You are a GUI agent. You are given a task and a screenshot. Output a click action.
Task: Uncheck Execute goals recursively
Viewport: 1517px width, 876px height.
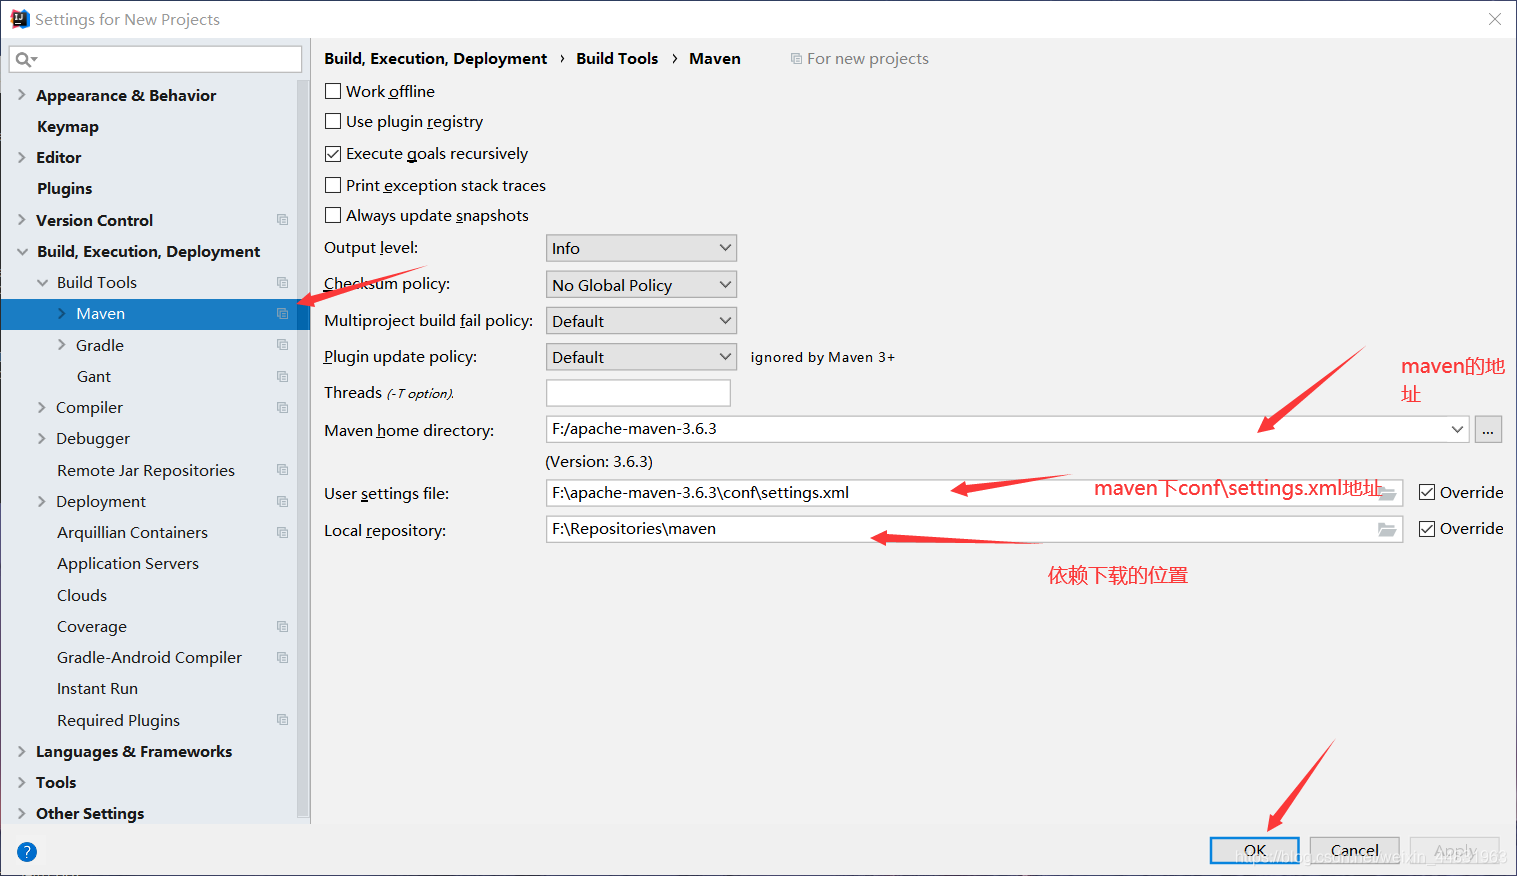click(333, 154)
